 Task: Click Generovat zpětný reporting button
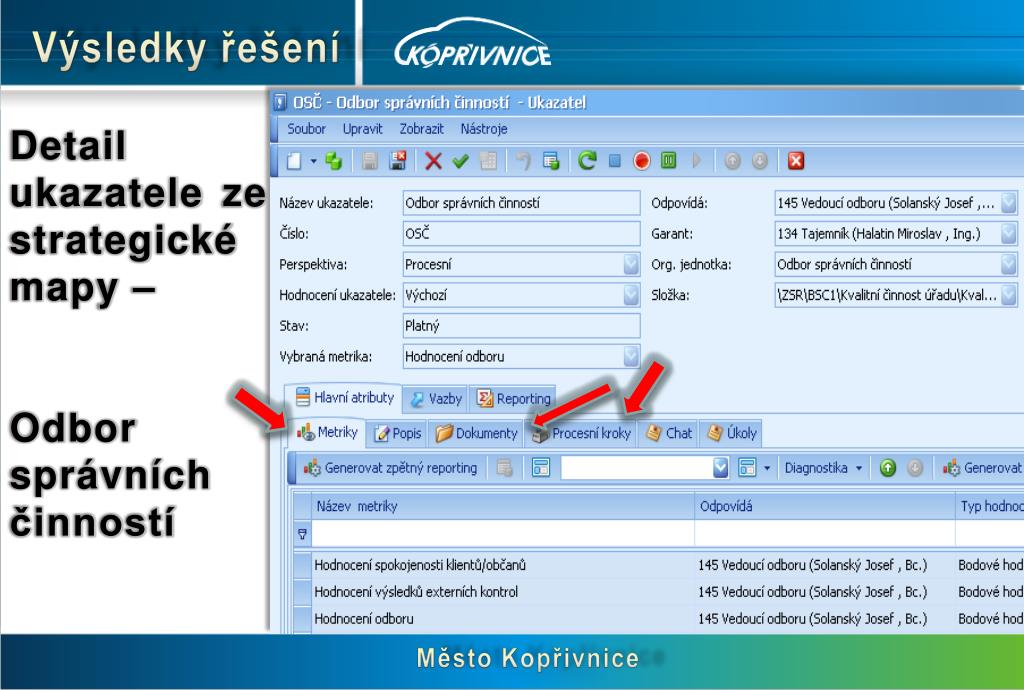391,467
